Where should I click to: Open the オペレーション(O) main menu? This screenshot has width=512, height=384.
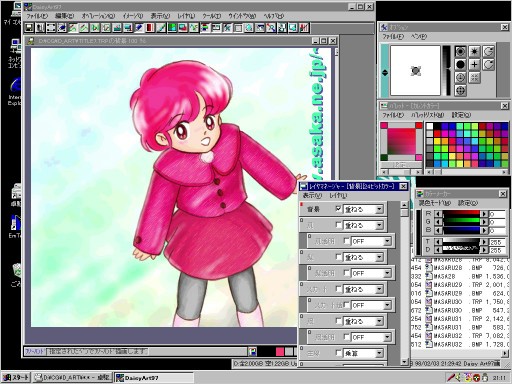click(98, 16)
